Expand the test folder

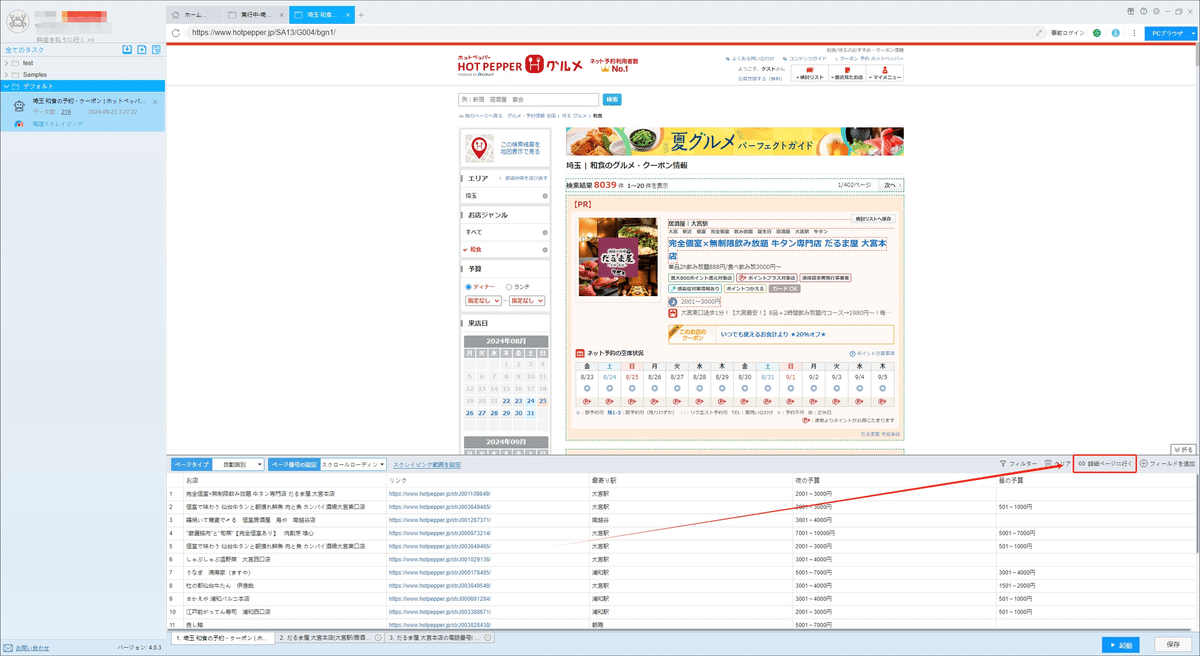point(5,63)
